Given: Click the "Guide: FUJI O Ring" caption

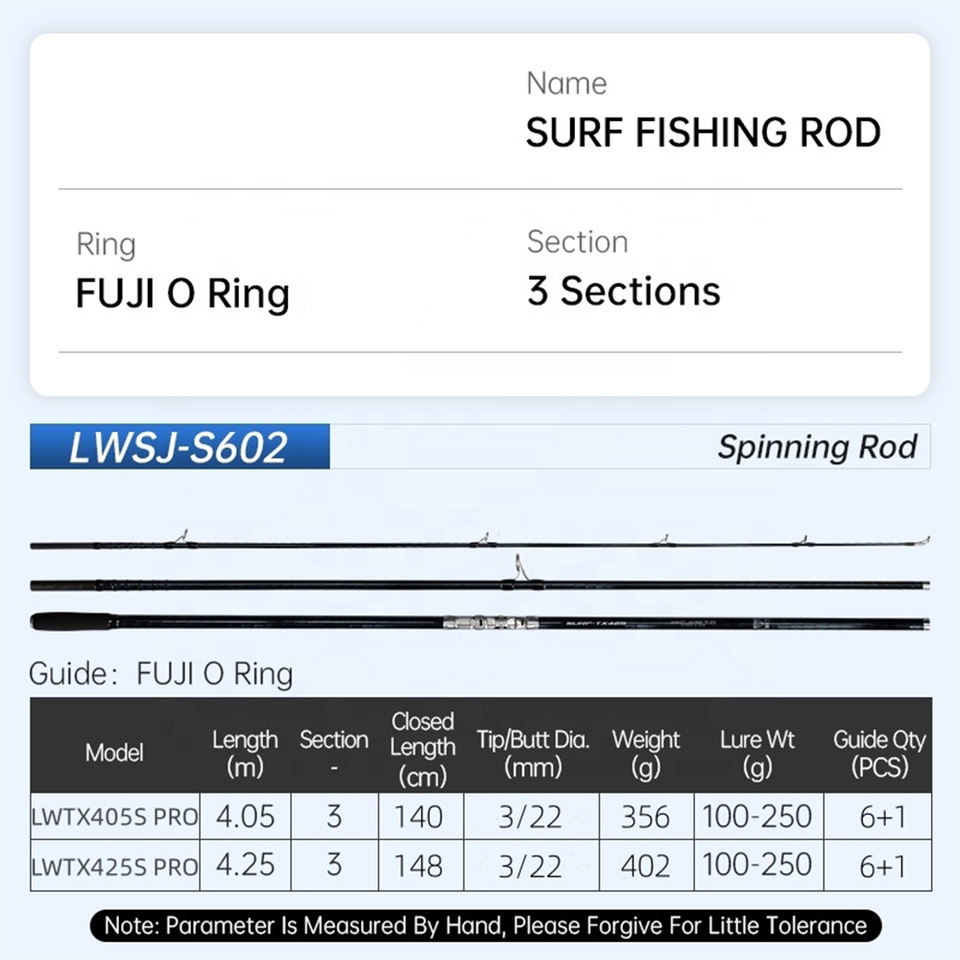Looking at the screenshot, I should (x=161, y=674).
